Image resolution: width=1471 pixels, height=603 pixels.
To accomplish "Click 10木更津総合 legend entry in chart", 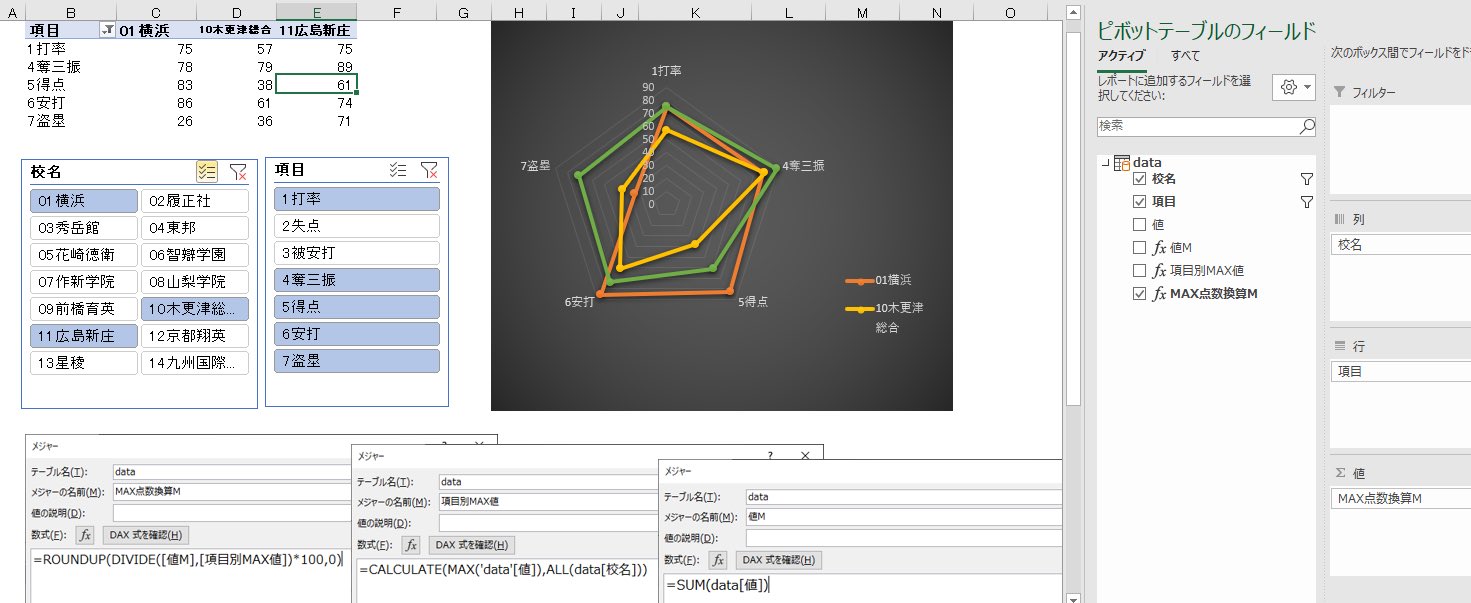I will pos(884,317).
